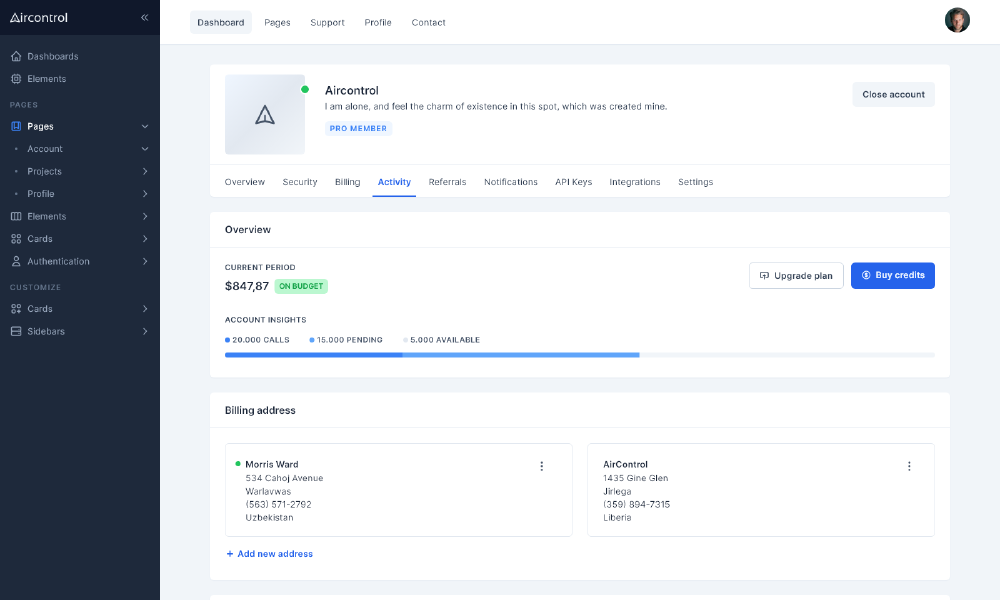Viewport: 1000px width, 600px height.
Task: Open the profile avatar in the top bar
Action: [957, 19]
